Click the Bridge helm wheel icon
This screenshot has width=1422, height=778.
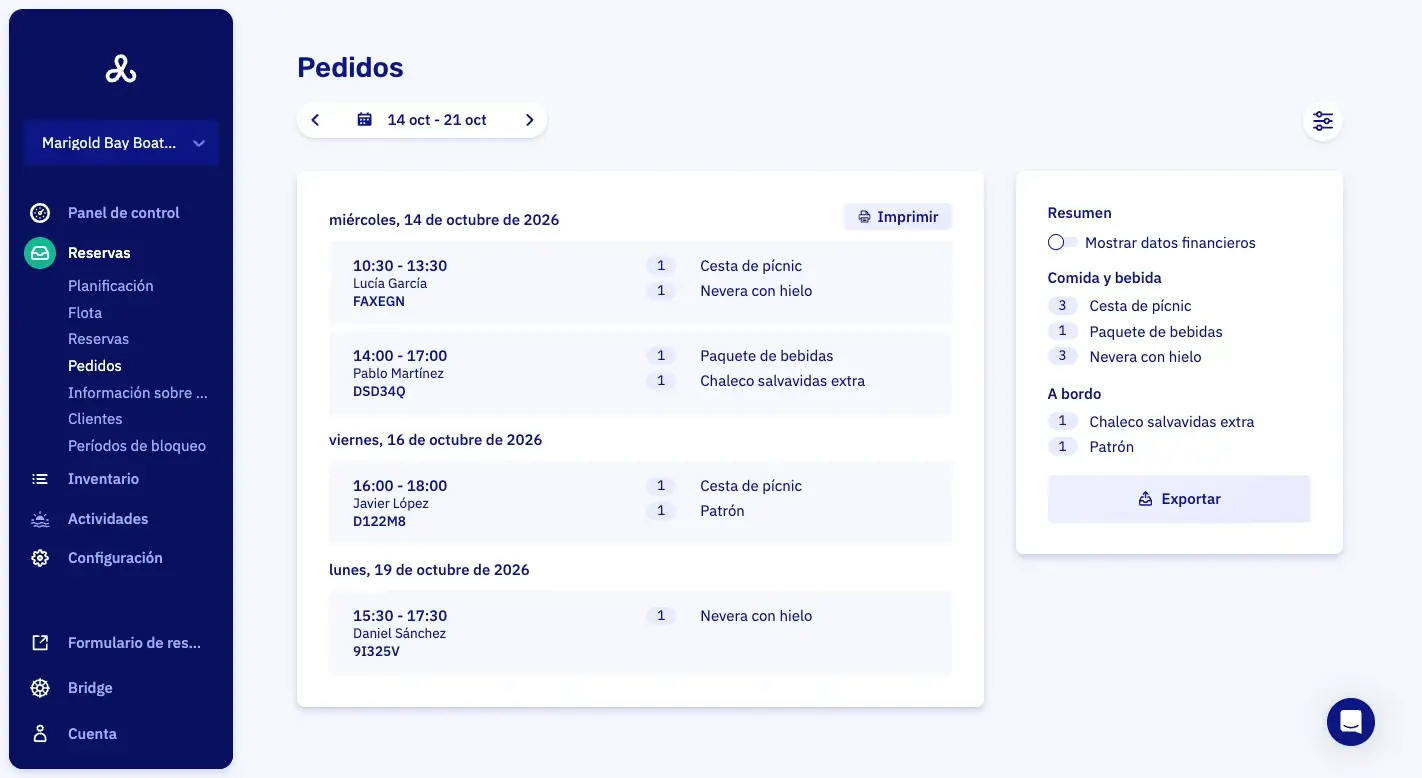pos(40,688)
